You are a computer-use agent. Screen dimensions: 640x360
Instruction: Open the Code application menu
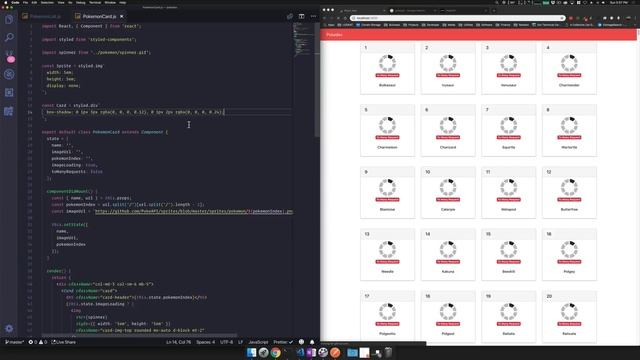(x=15, y=2)
